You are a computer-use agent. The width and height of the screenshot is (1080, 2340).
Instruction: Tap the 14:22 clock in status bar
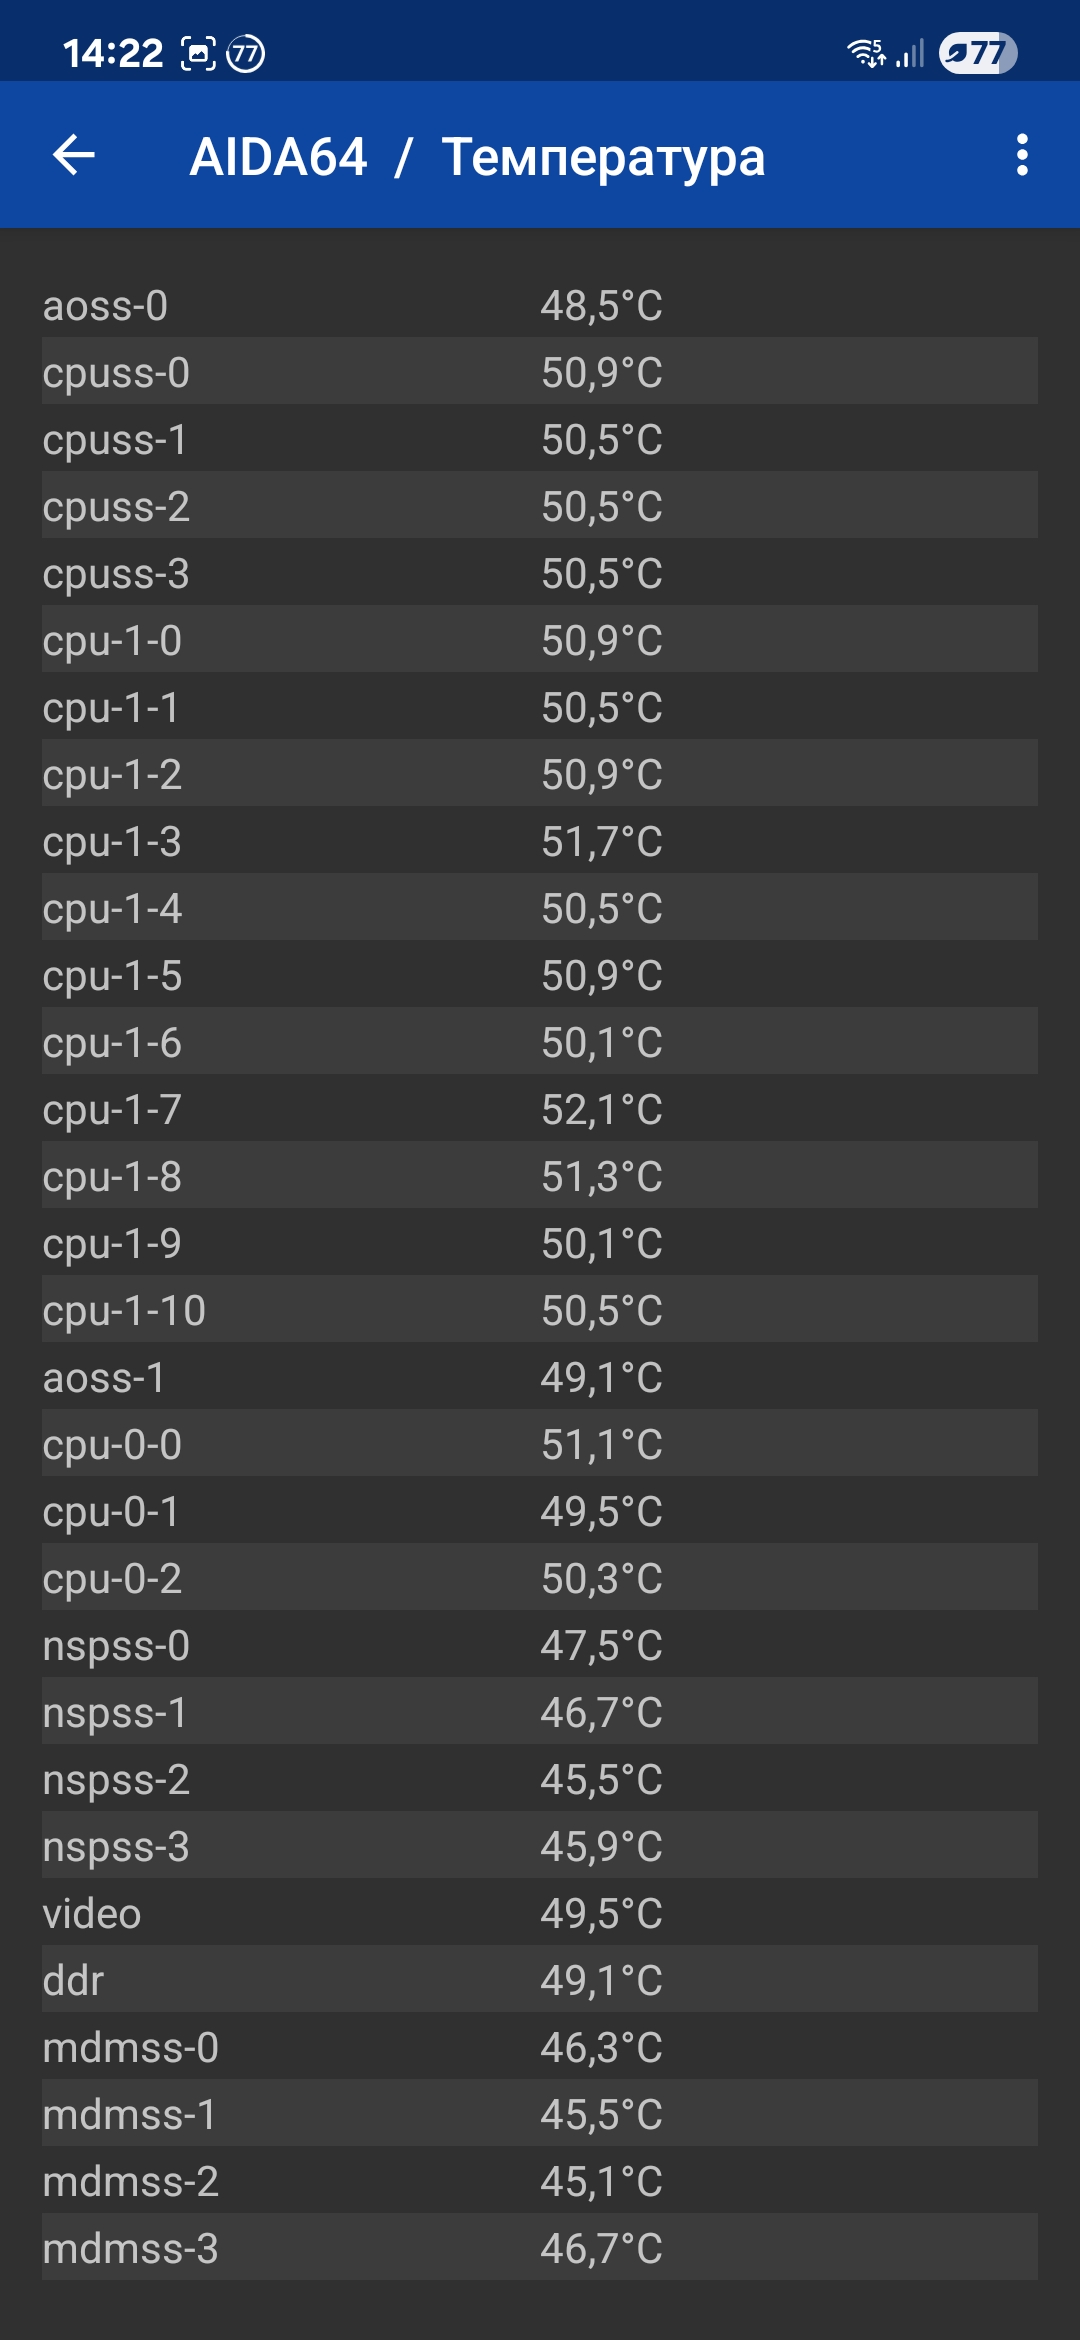tap(113, 53)
